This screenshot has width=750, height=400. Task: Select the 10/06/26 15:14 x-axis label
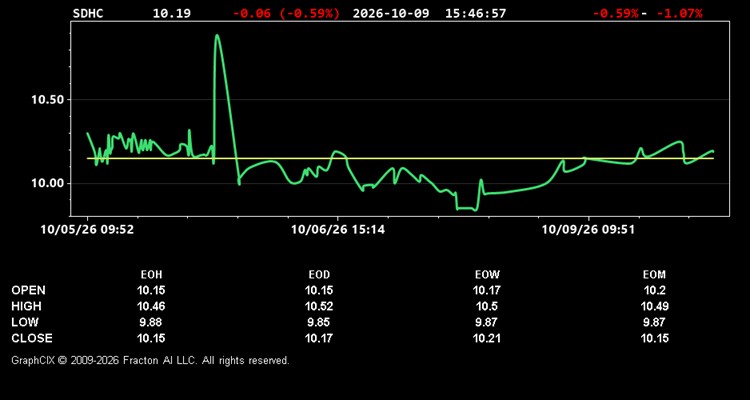[x=338, y=230]
